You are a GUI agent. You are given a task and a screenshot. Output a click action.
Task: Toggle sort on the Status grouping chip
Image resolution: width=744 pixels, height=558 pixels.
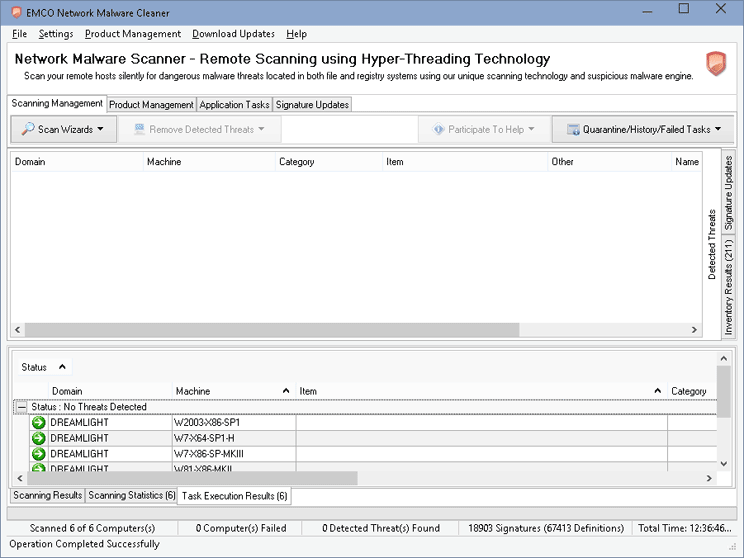tap(44, 367)
